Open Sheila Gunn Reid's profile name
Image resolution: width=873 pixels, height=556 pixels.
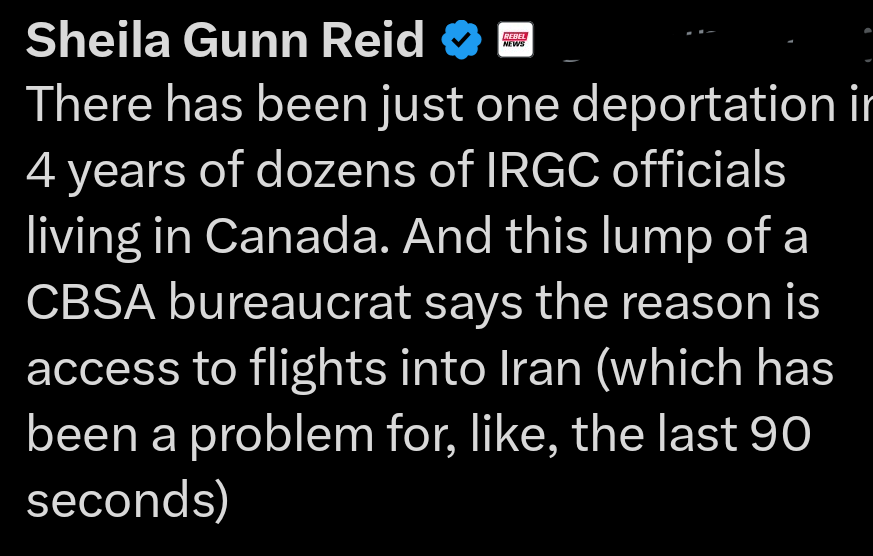click(x=225, y=42)
